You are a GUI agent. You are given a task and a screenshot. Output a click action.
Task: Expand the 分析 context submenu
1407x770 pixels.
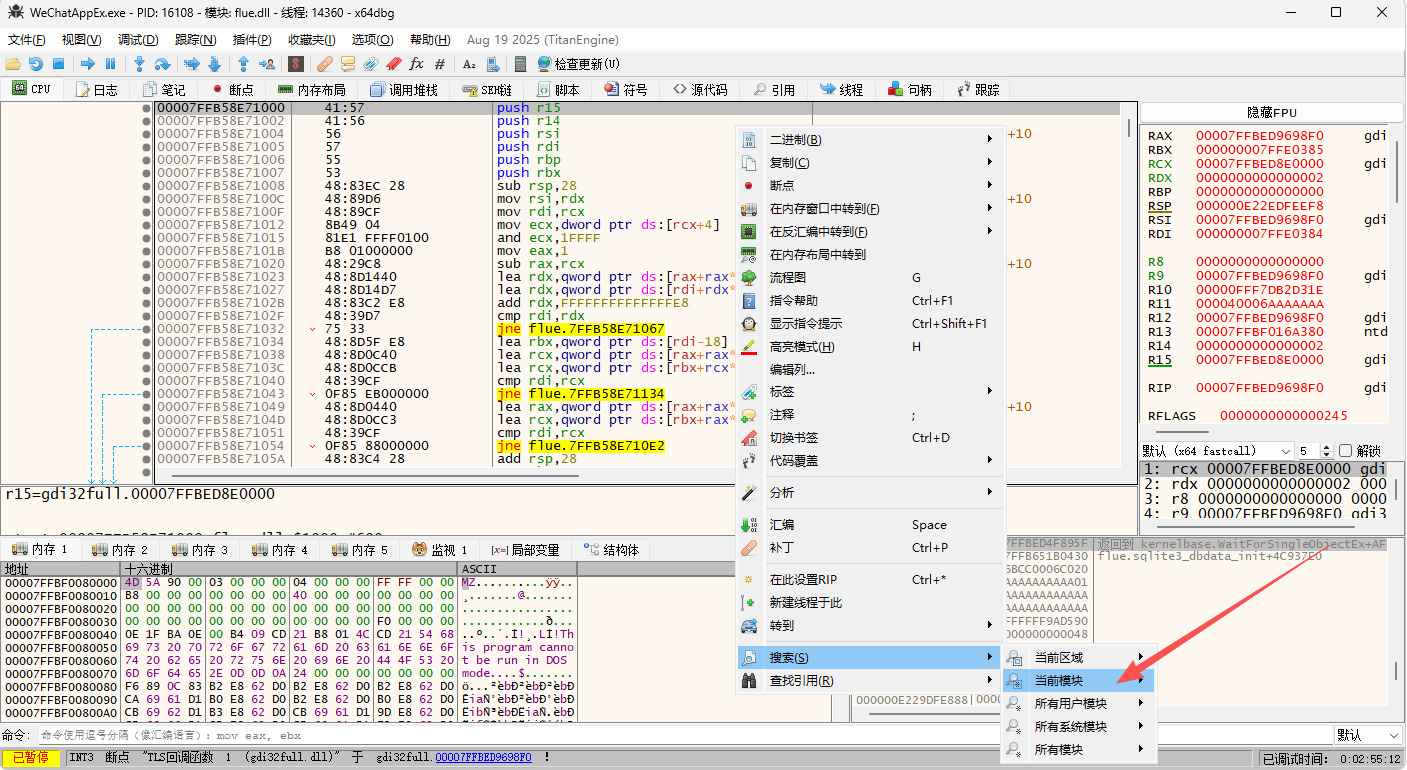click(869, 493)
